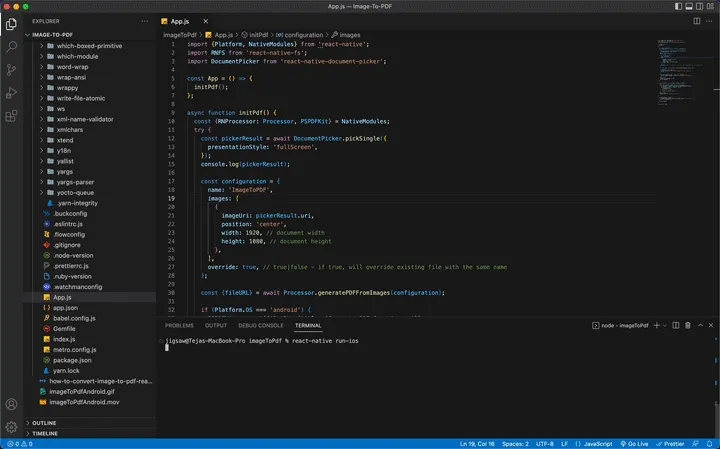Open the Run and Debug view

point(11,93)
